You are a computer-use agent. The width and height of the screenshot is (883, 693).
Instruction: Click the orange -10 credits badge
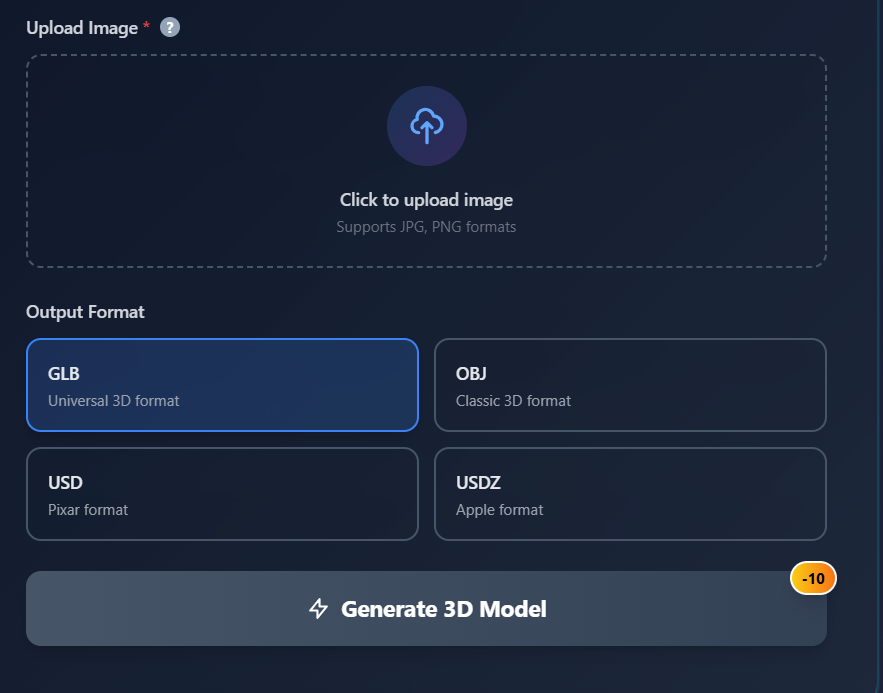813,578
